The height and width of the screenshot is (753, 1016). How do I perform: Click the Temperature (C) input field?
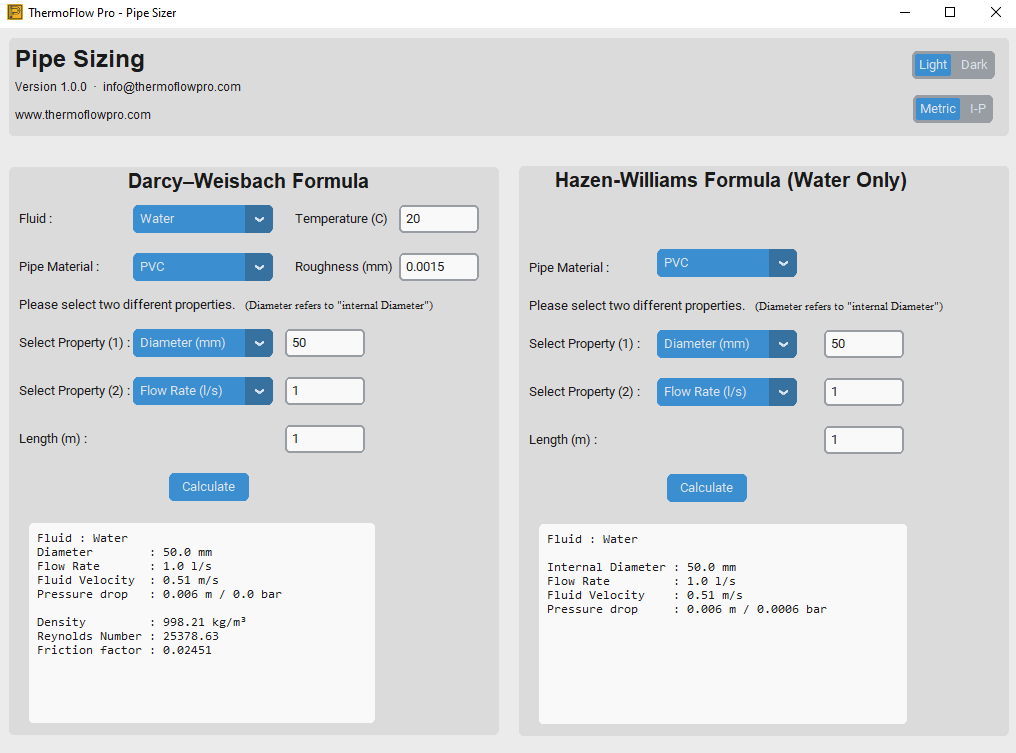(x=438, y=219)
